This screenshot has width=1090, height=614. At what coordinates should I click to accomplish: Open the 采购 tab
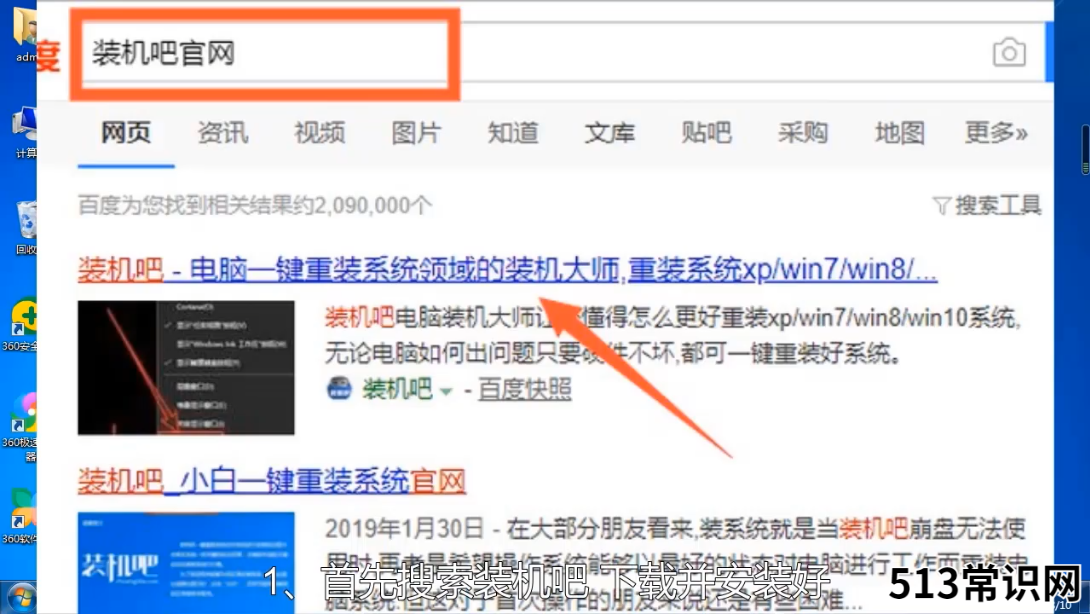click(x=802, y=132)
